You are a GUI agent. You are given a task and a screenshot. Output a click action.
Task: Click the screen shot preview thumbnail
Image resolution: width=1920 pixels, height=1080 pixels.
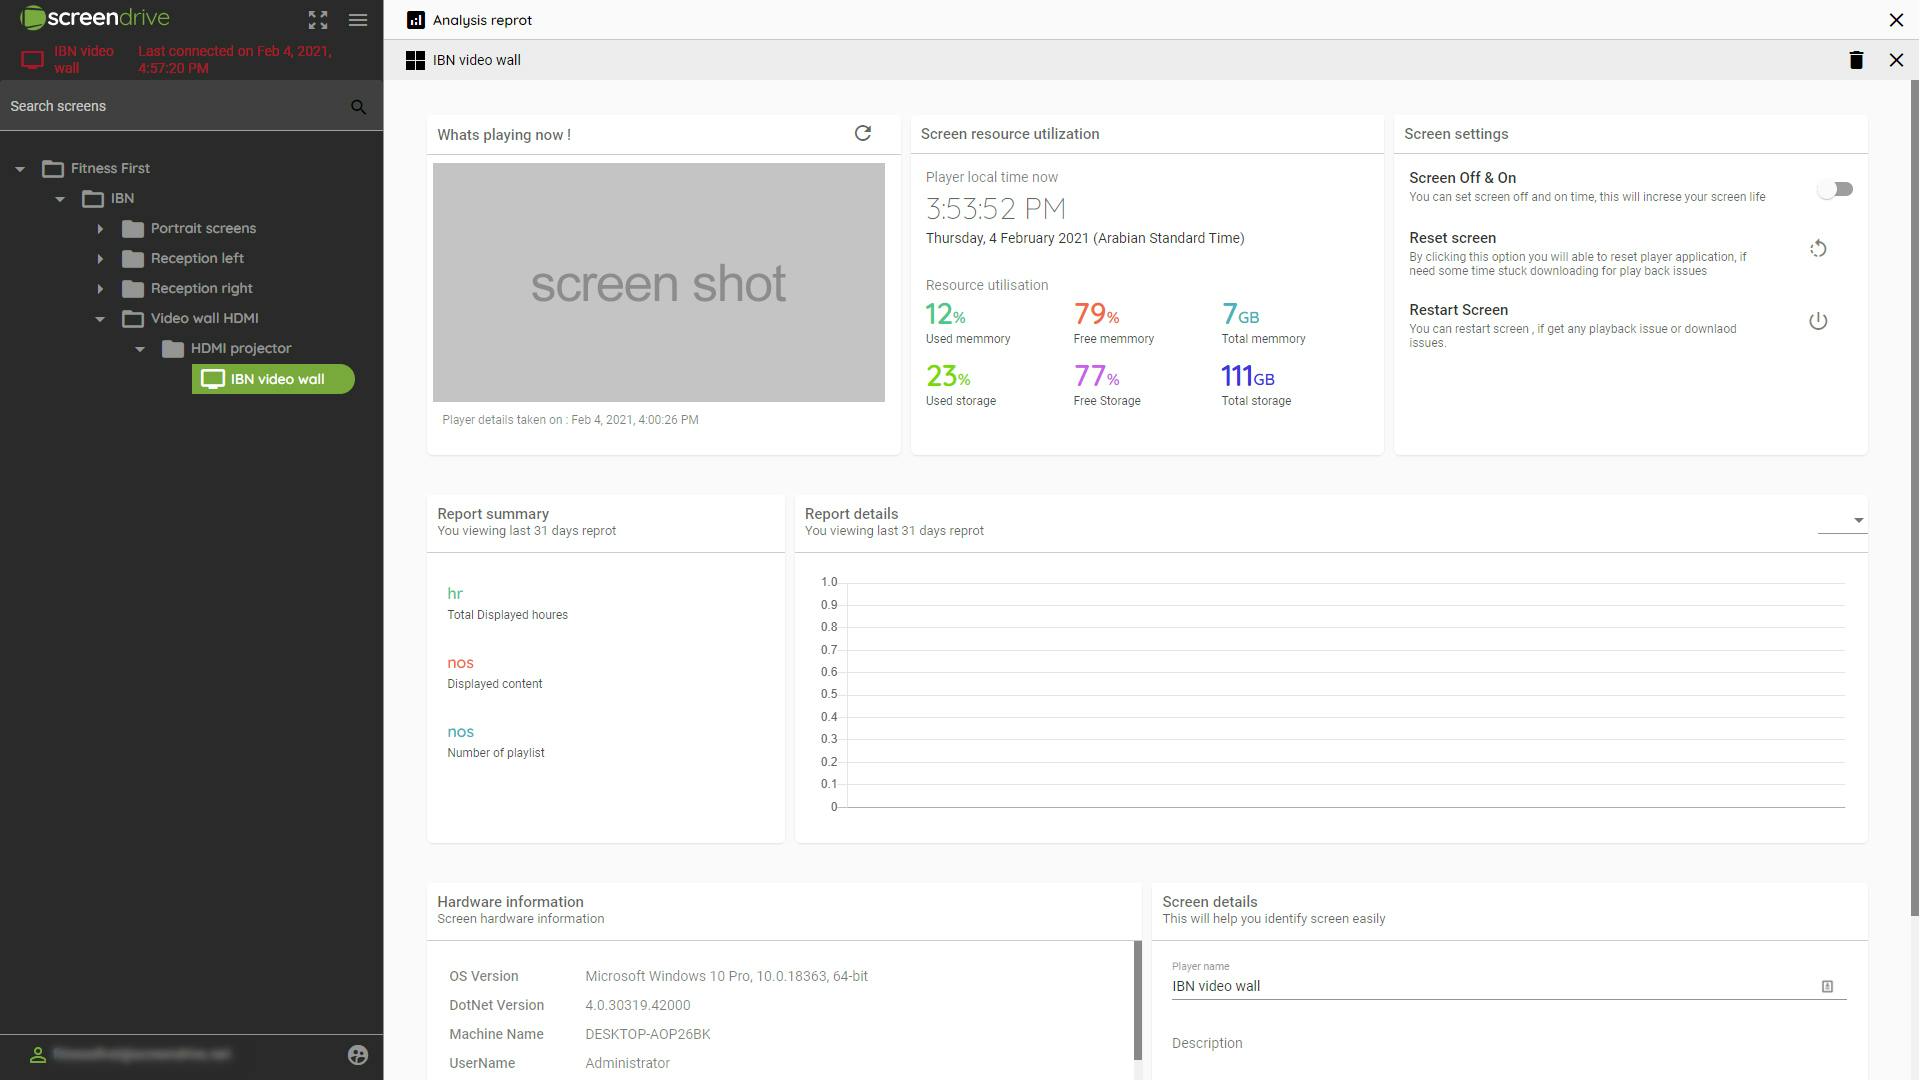(x=658, y=282)
